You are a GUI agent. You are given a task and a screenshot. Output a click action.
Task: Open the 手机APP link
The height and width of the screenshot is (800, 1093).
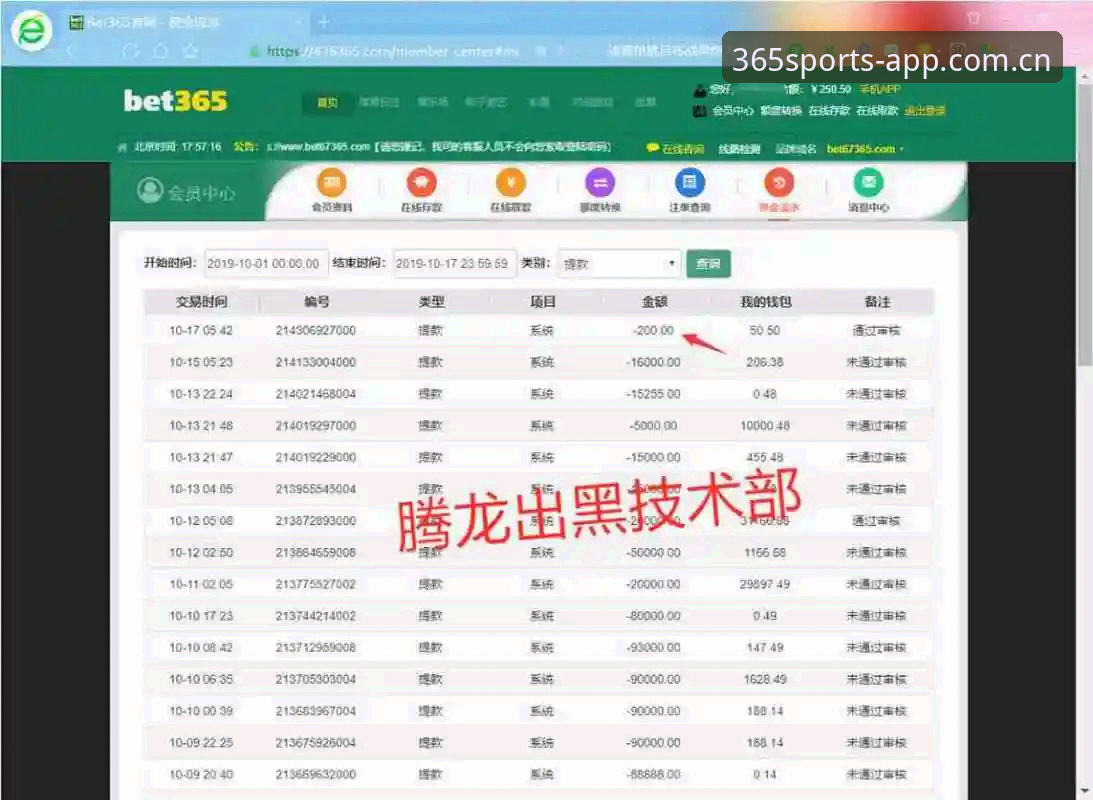tap(880, 89)
